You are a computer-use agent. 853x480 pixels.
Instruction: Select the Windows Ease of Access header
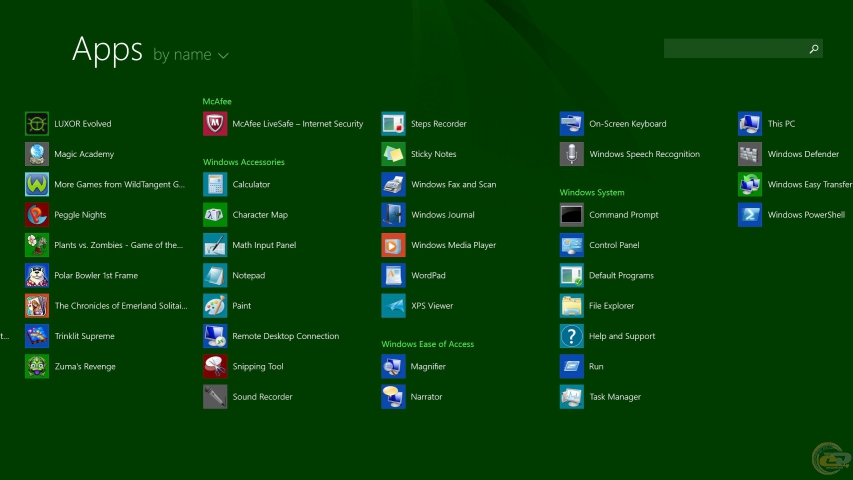[428, 344]
